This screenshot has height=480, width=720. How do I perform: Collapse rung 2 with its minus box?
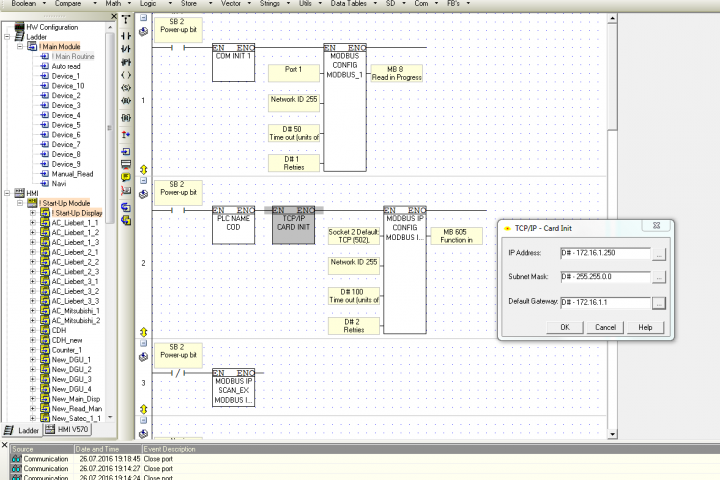[x=143, y=181]
